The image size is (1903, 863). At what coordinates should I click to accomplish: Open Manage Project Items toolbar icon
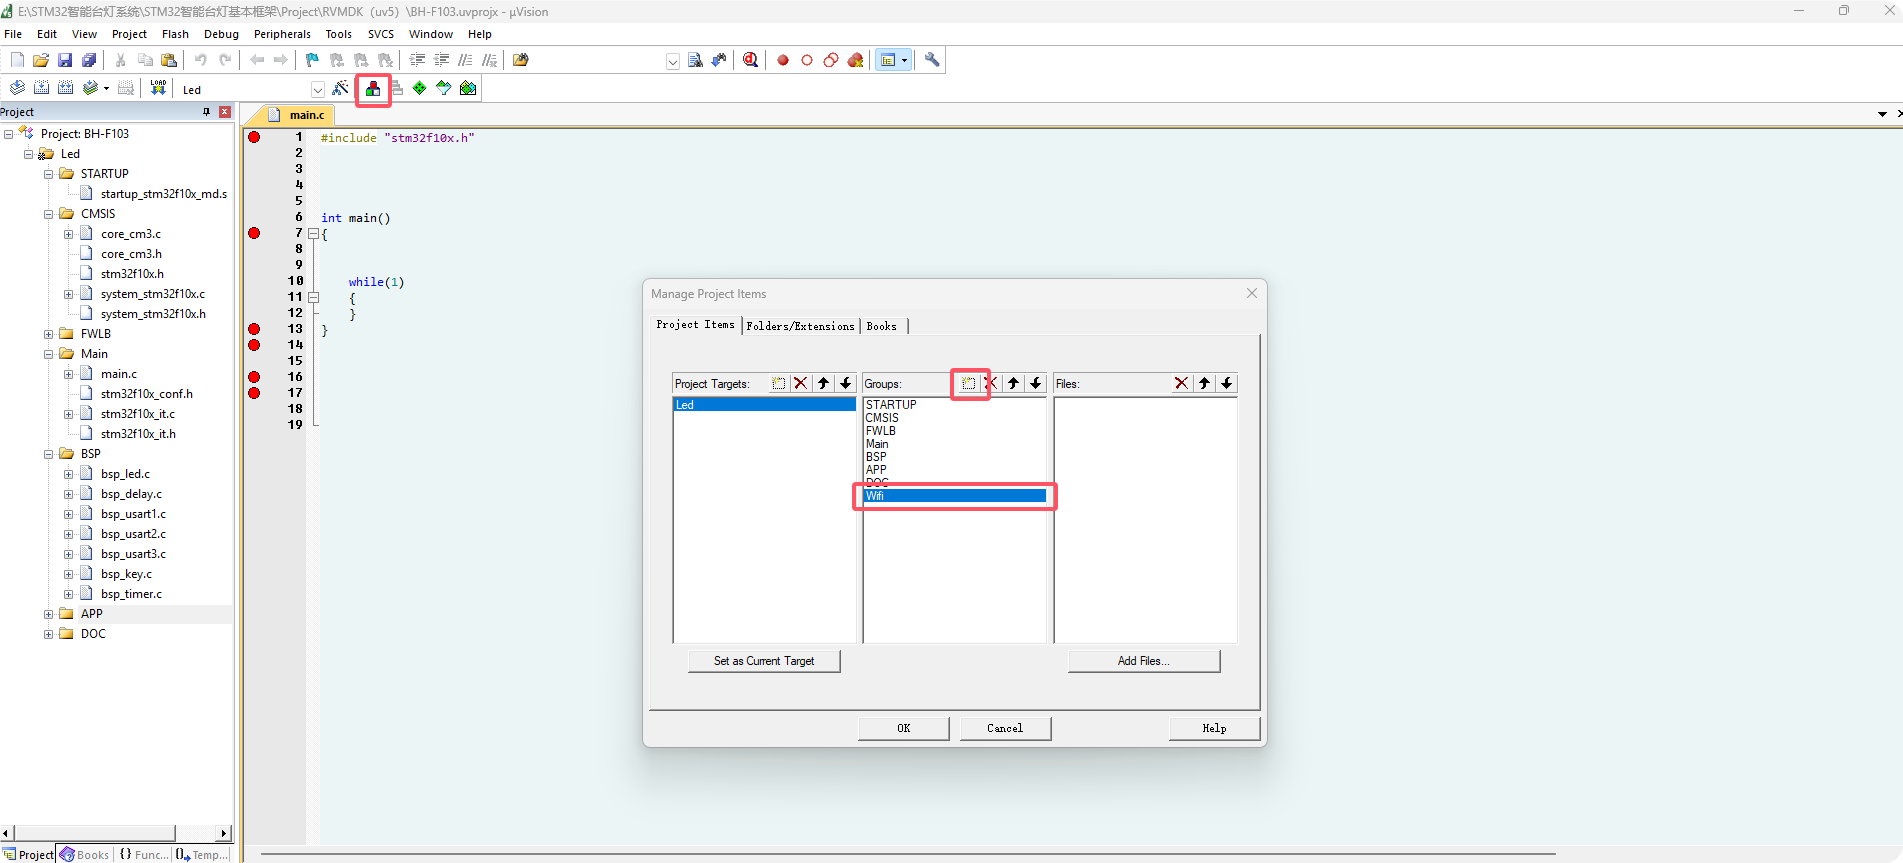(x=373, y=89)
